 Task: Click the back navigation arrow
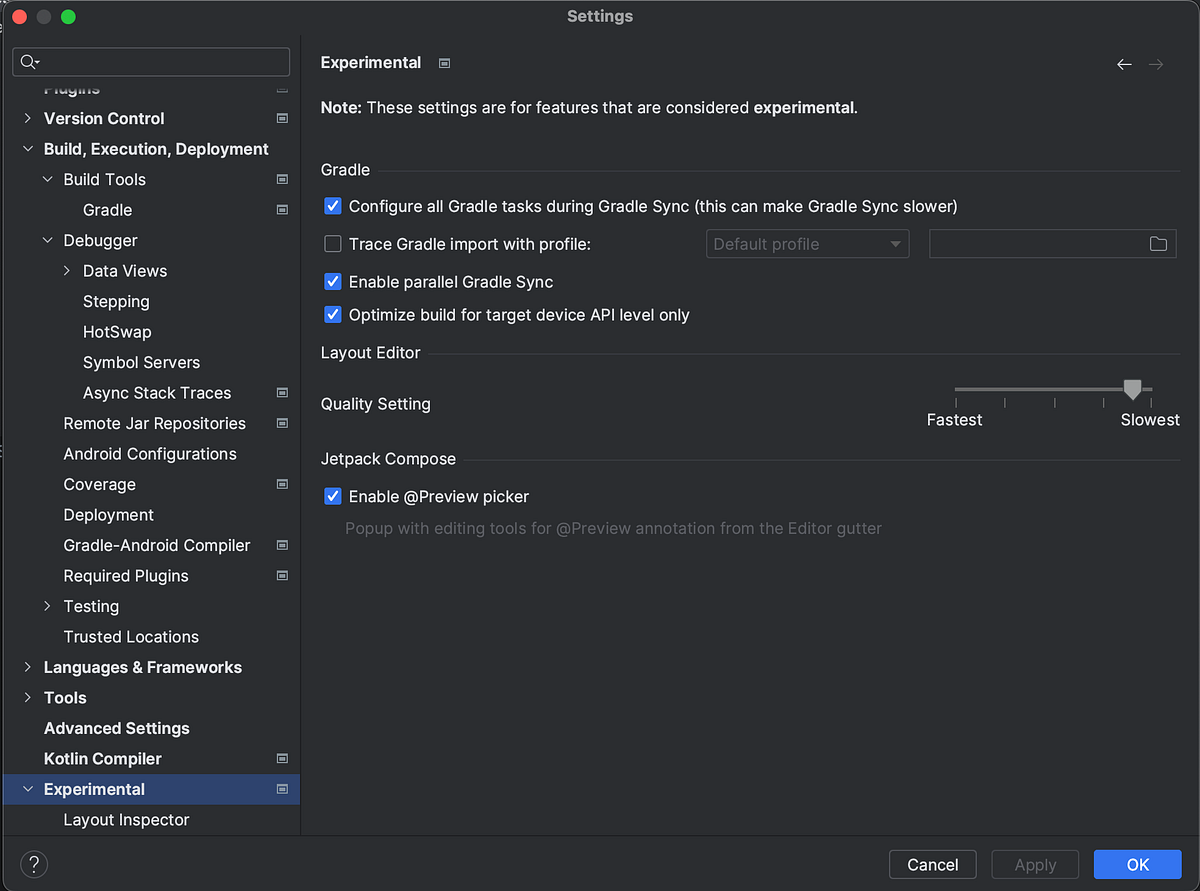(1124, 64)
